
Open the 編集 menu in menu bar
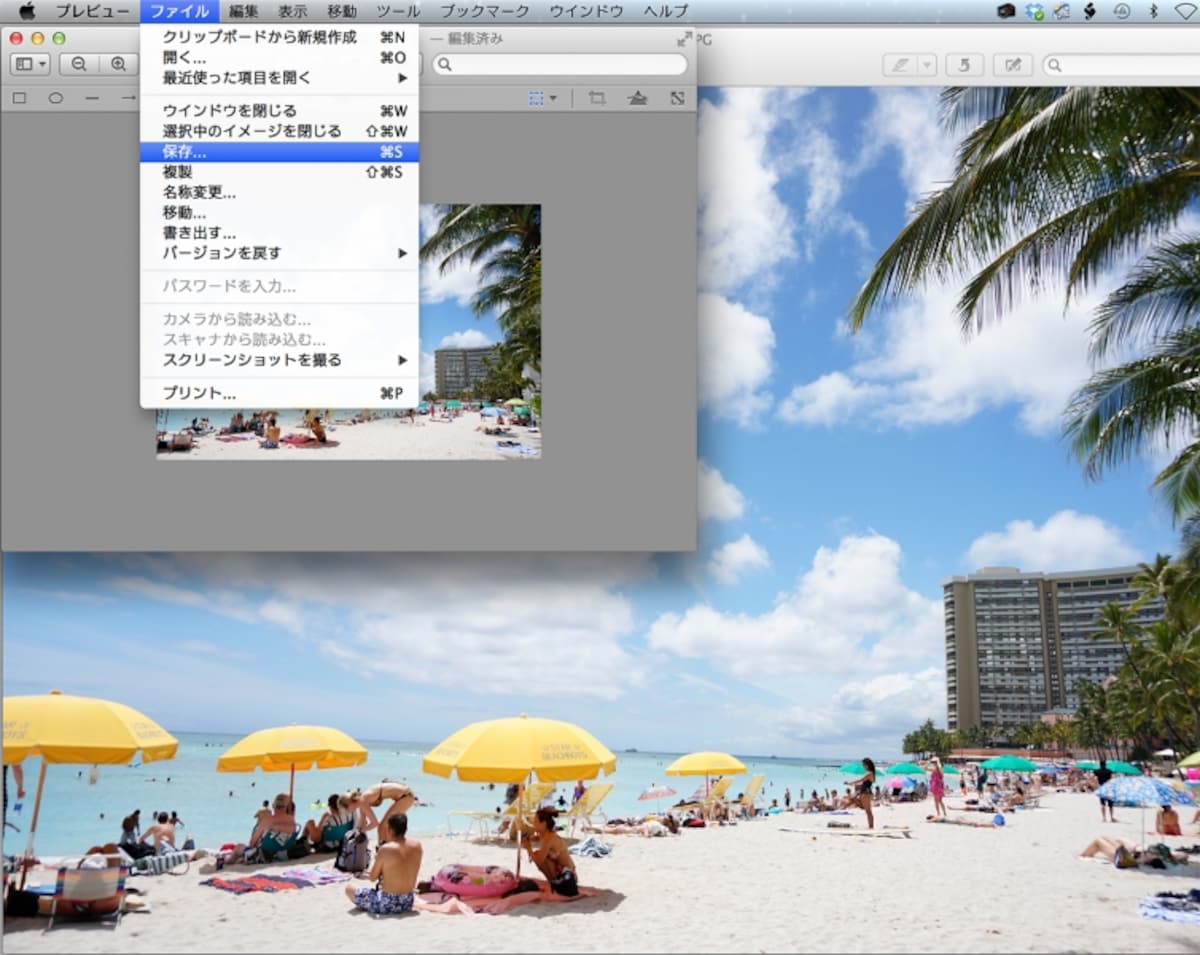point(243,11)
